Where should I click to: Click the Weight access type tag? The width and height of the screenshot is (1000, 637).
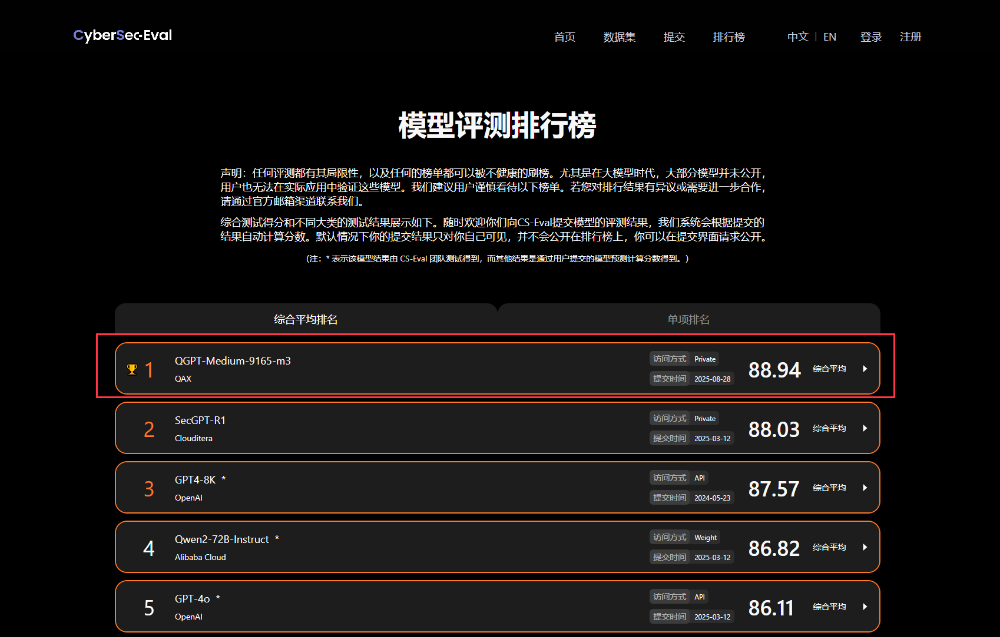[705, 538]
